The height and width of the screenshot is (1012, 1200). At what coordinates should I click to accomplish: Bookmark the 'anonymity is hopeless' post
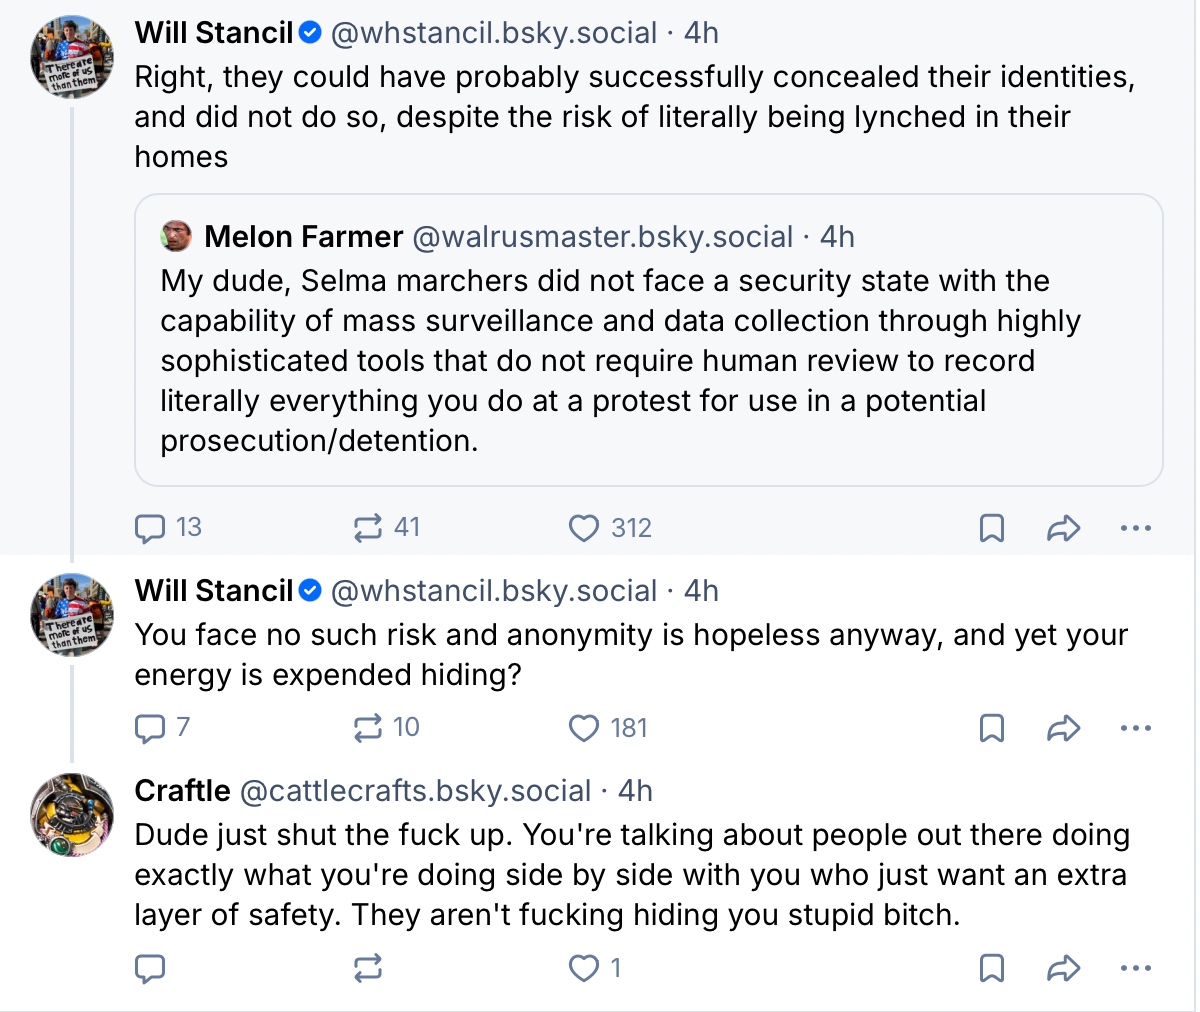click(991, 727)
